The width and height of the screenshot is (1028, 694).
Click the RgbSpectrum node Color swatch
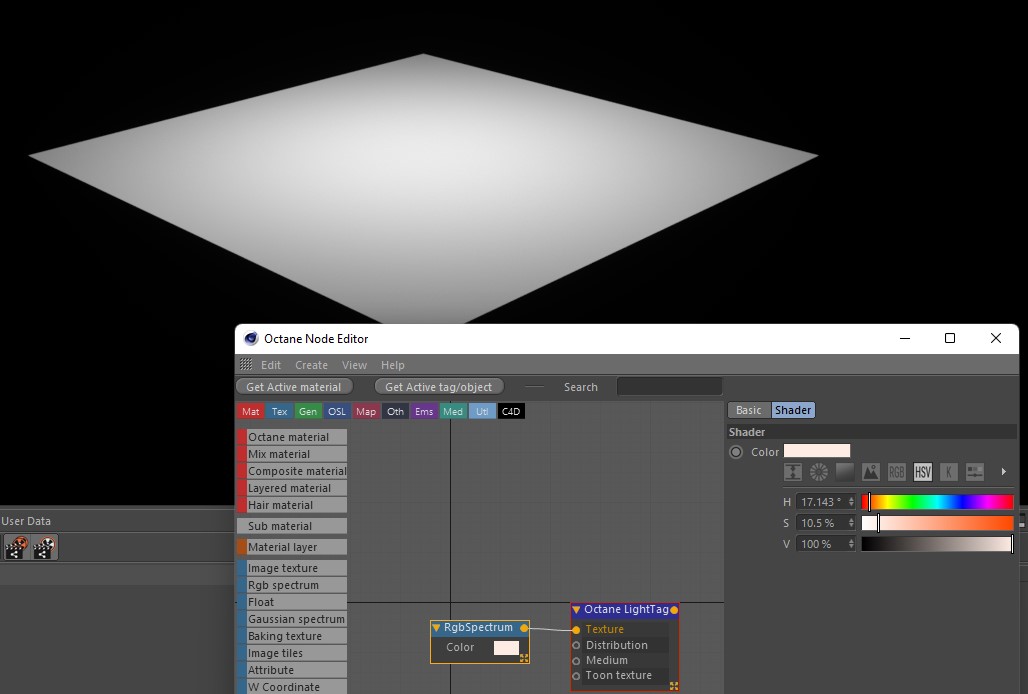pos(506,647)
